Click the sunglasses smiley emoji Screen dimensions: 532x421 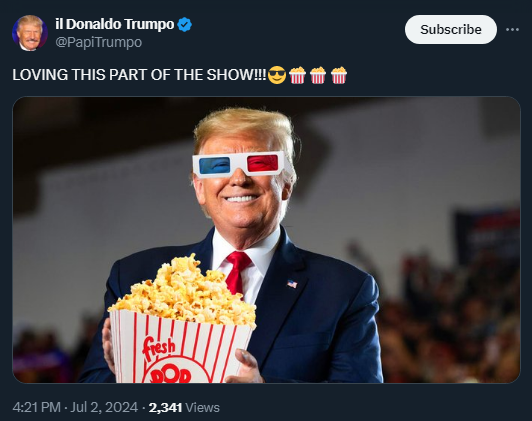(x=277, y=75)
